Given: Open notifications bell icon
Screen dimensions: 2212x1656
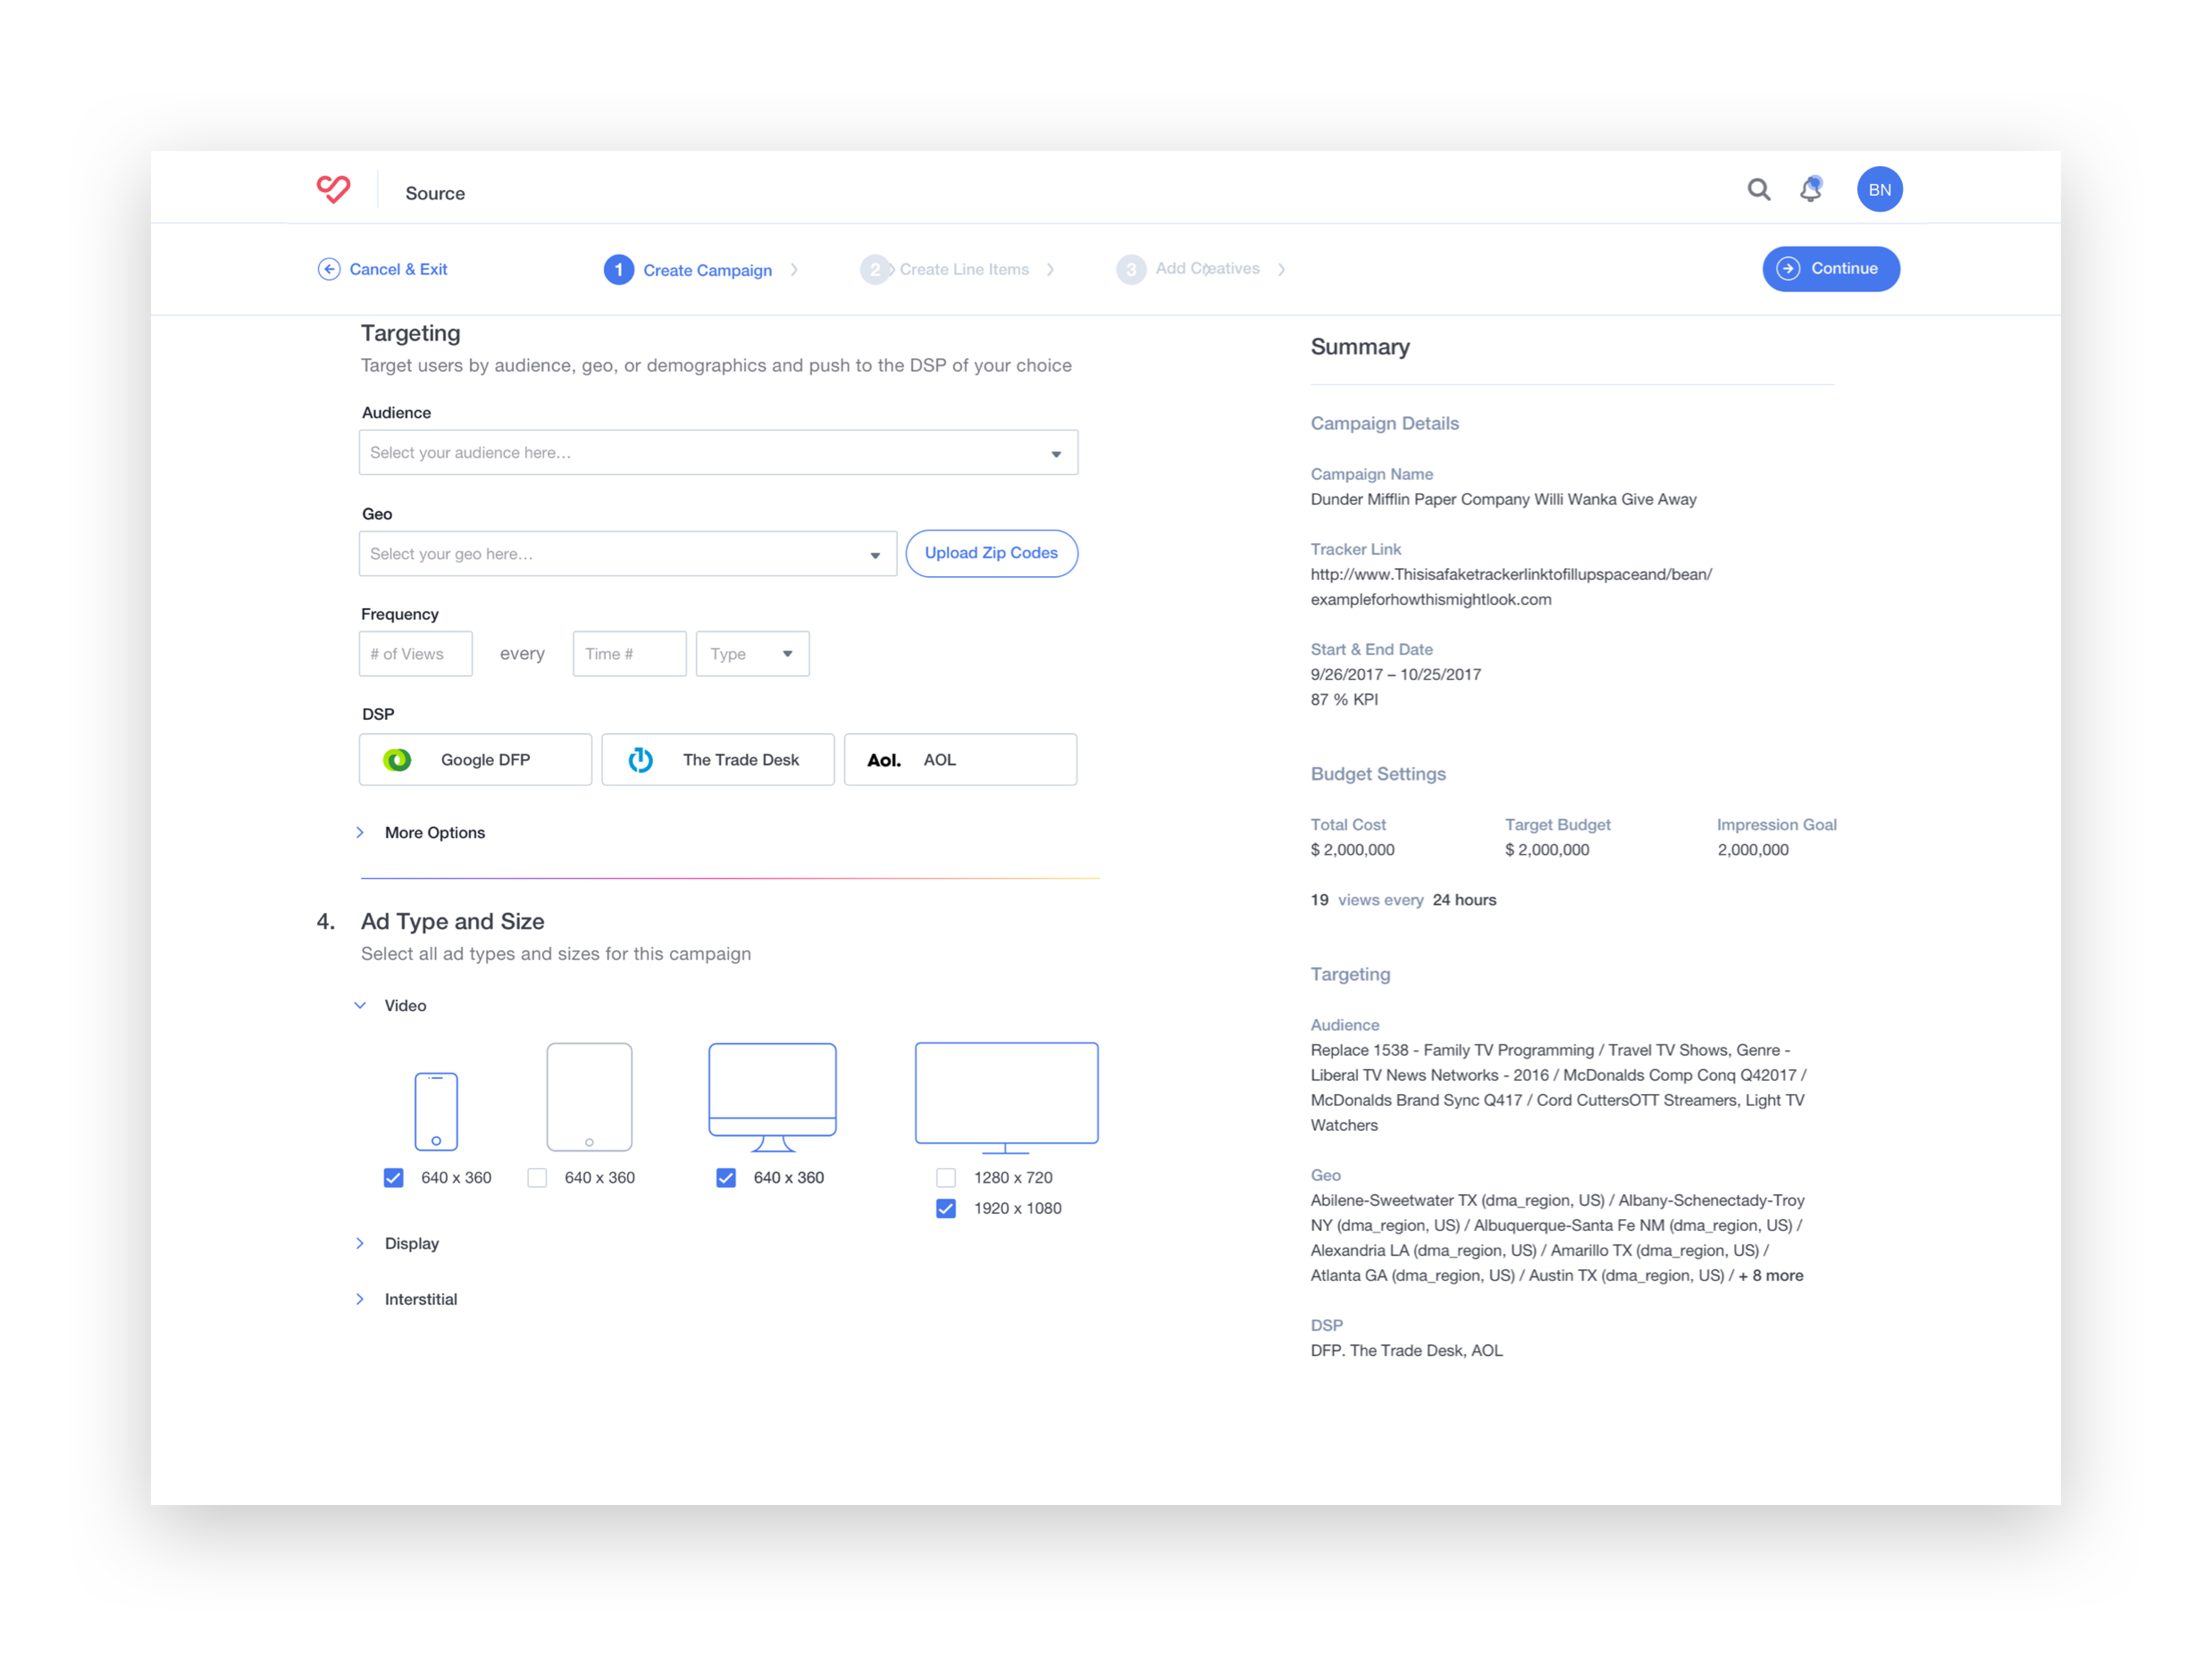Looking at the screenshot, I should pos(1810,189).
